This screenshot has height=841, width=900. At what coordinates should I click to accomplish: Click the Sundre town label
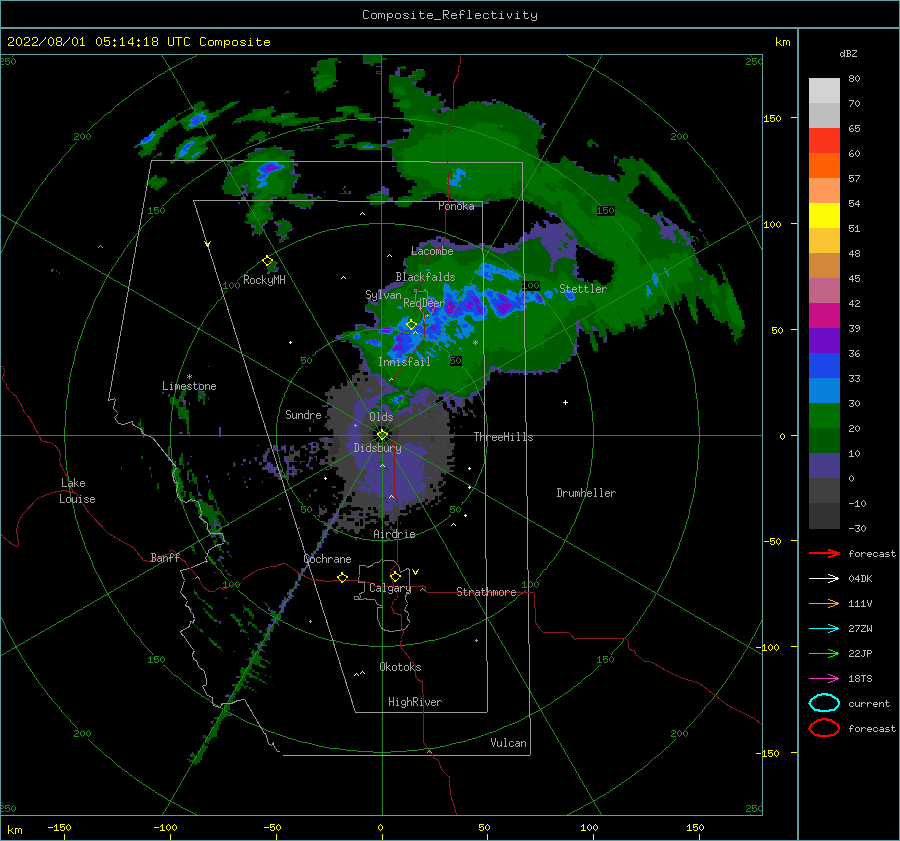[303, 415]
